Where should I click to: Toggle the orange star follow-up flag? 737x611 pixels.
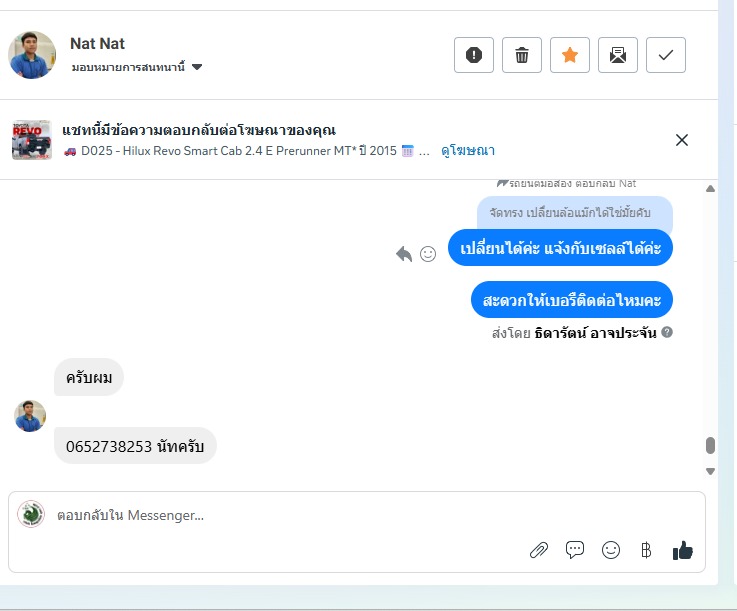(570, 55)
